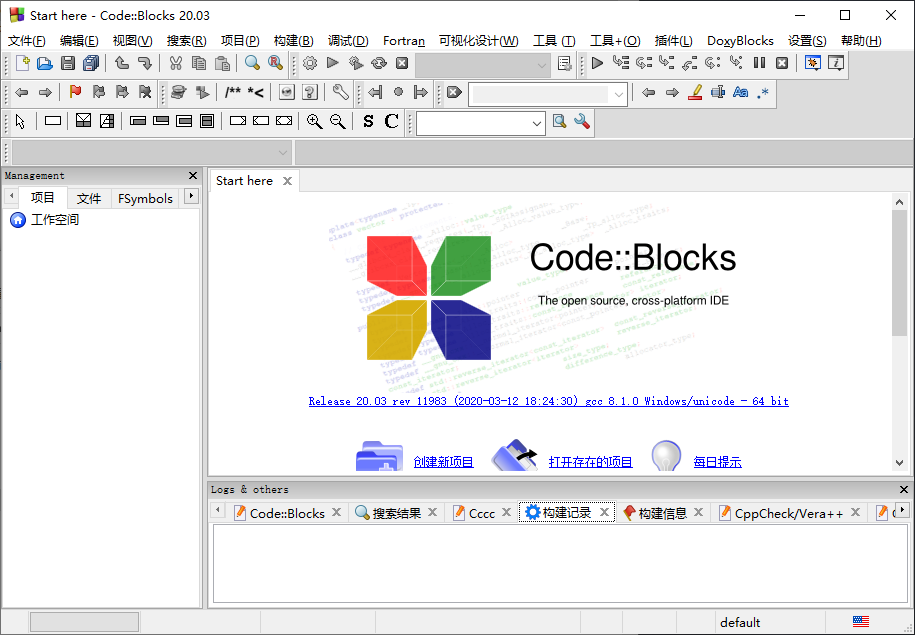Click the Release 20.03 rev 11983 link
Image resolution: width=915 pixels, height=635 pixels.
[549, 401]
